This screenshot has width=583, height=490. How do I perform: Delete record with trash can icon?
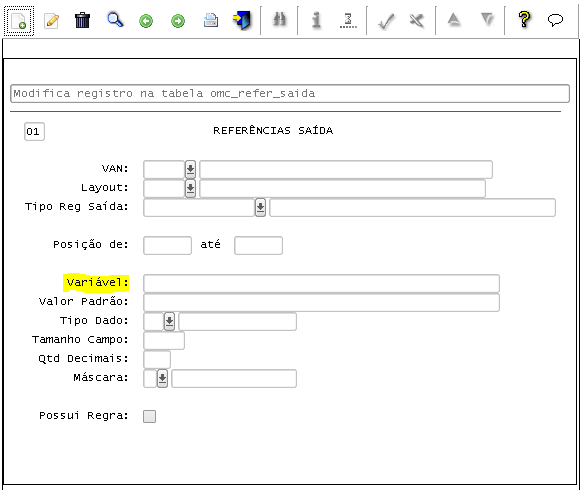point(83,20)
